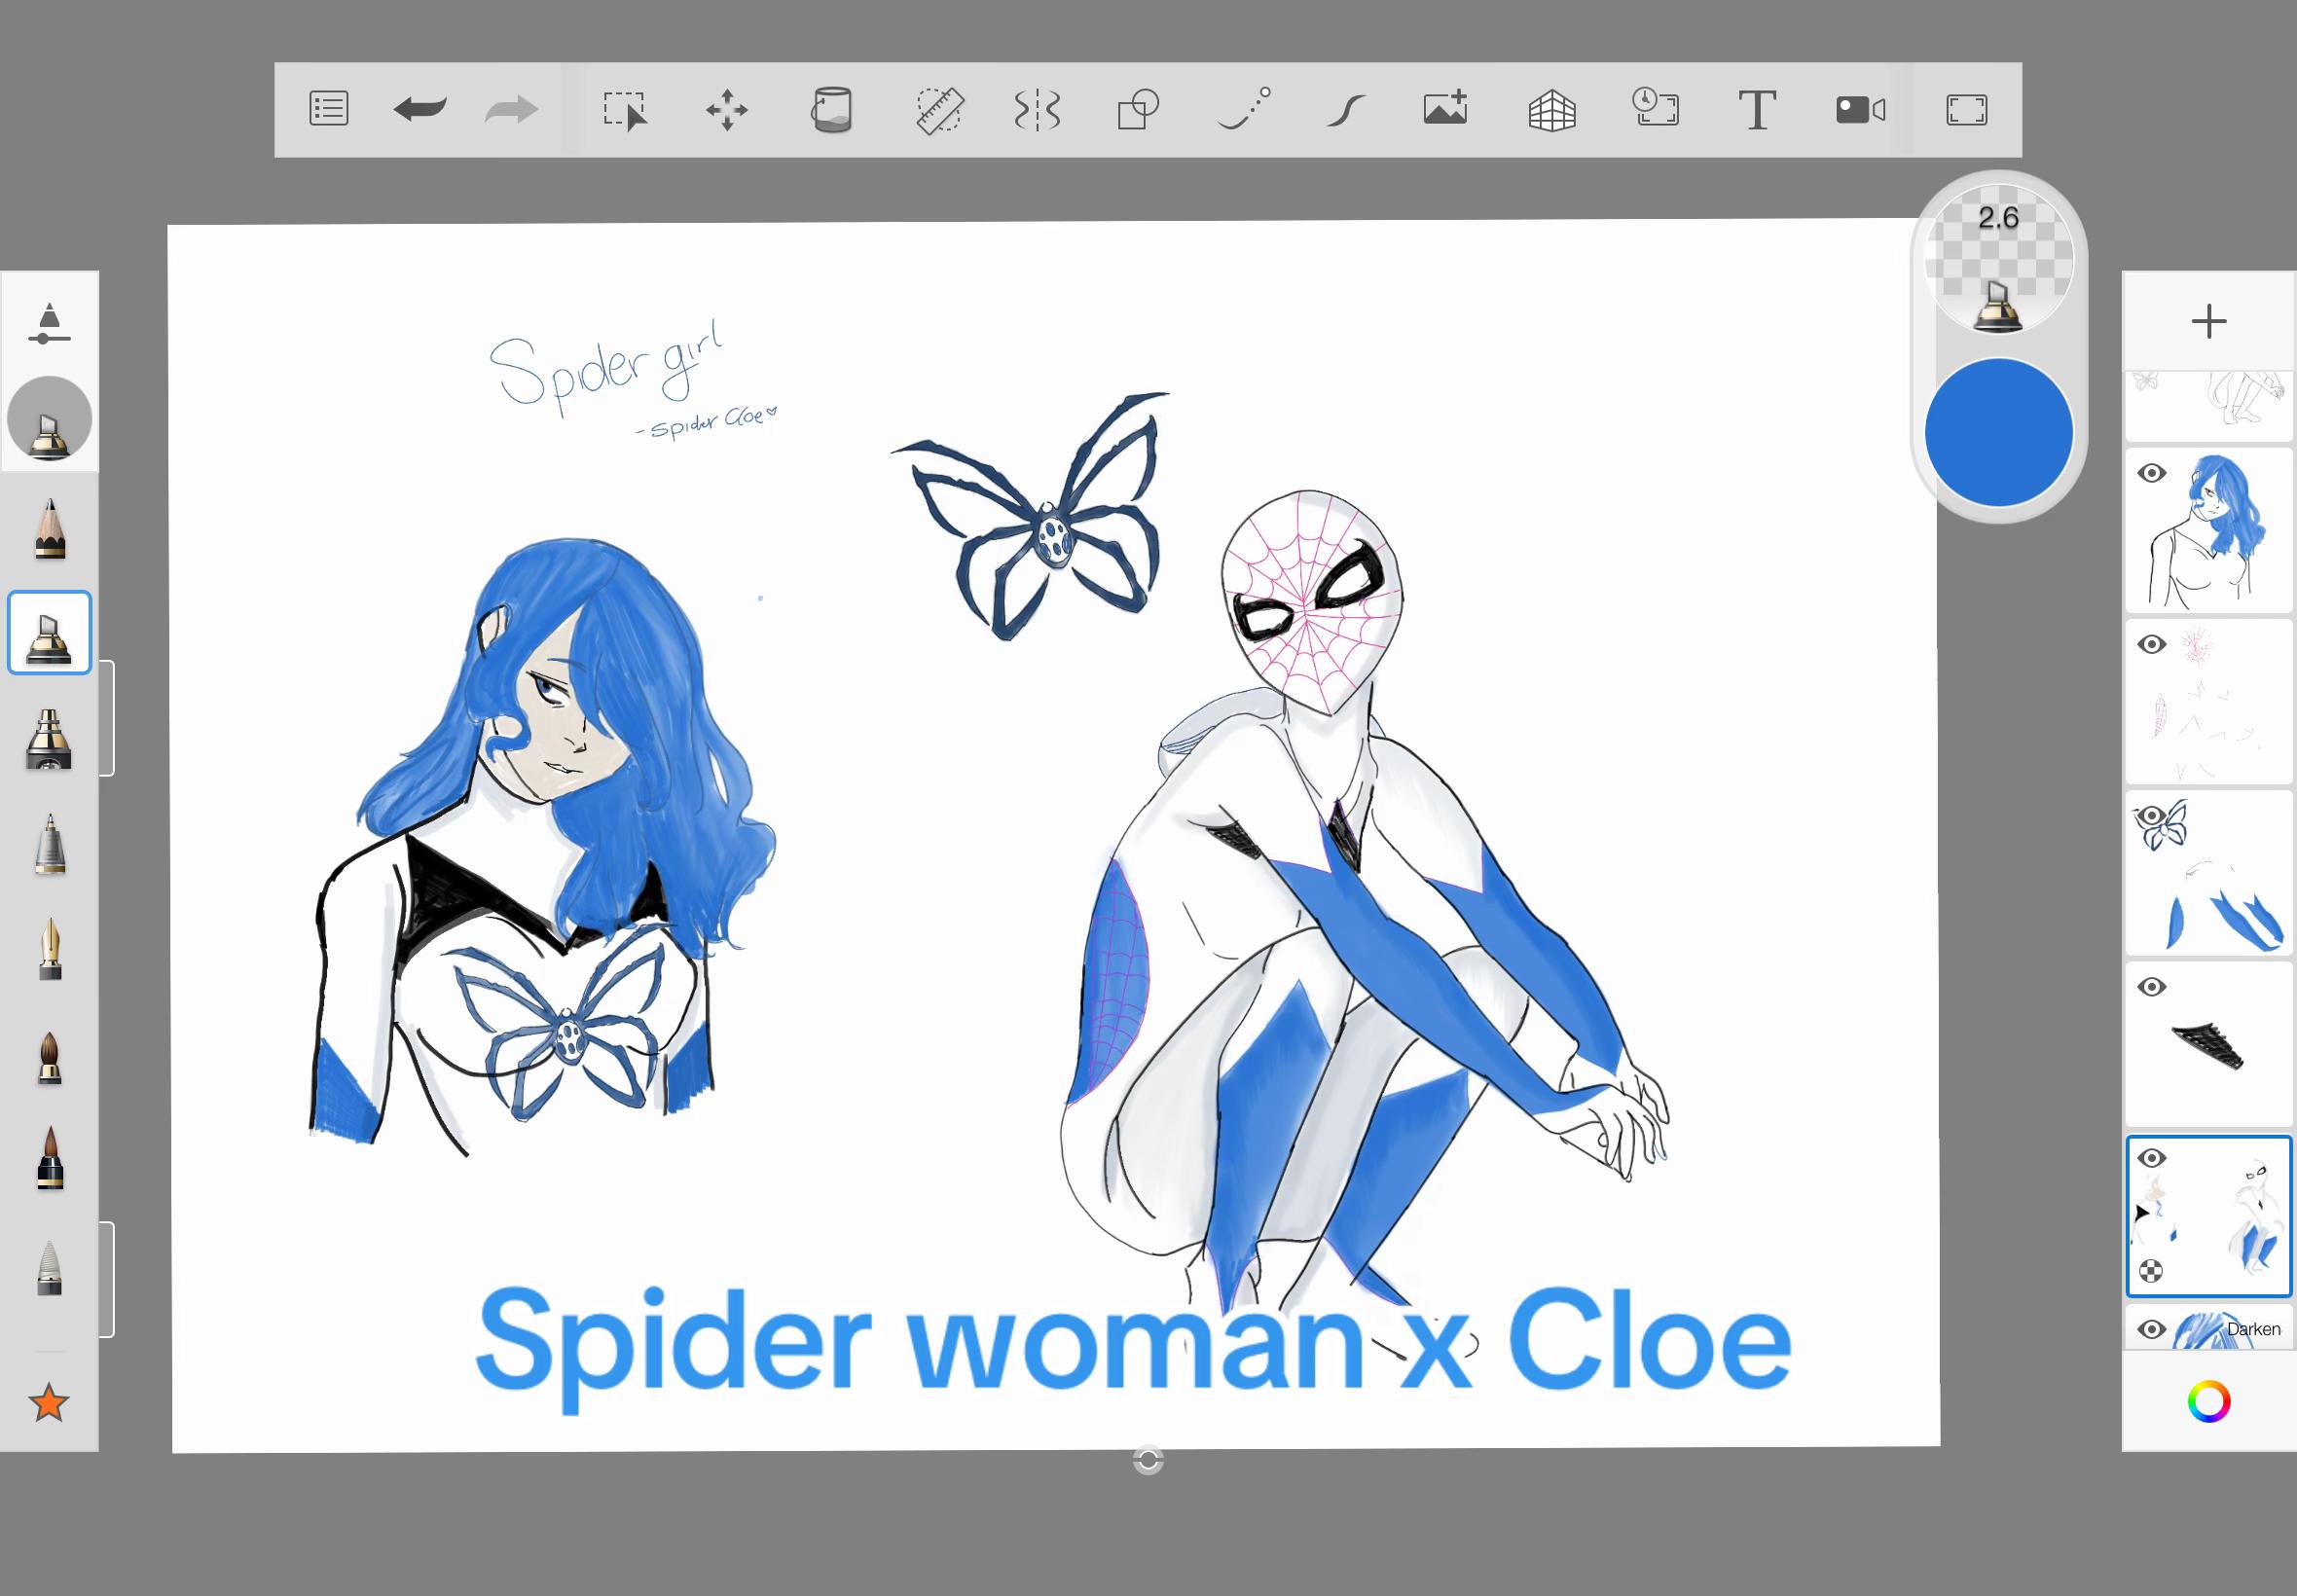Toggle visibility of the pink web layer
This screenshot has width=2297, height=1596.
point(2152,644)
